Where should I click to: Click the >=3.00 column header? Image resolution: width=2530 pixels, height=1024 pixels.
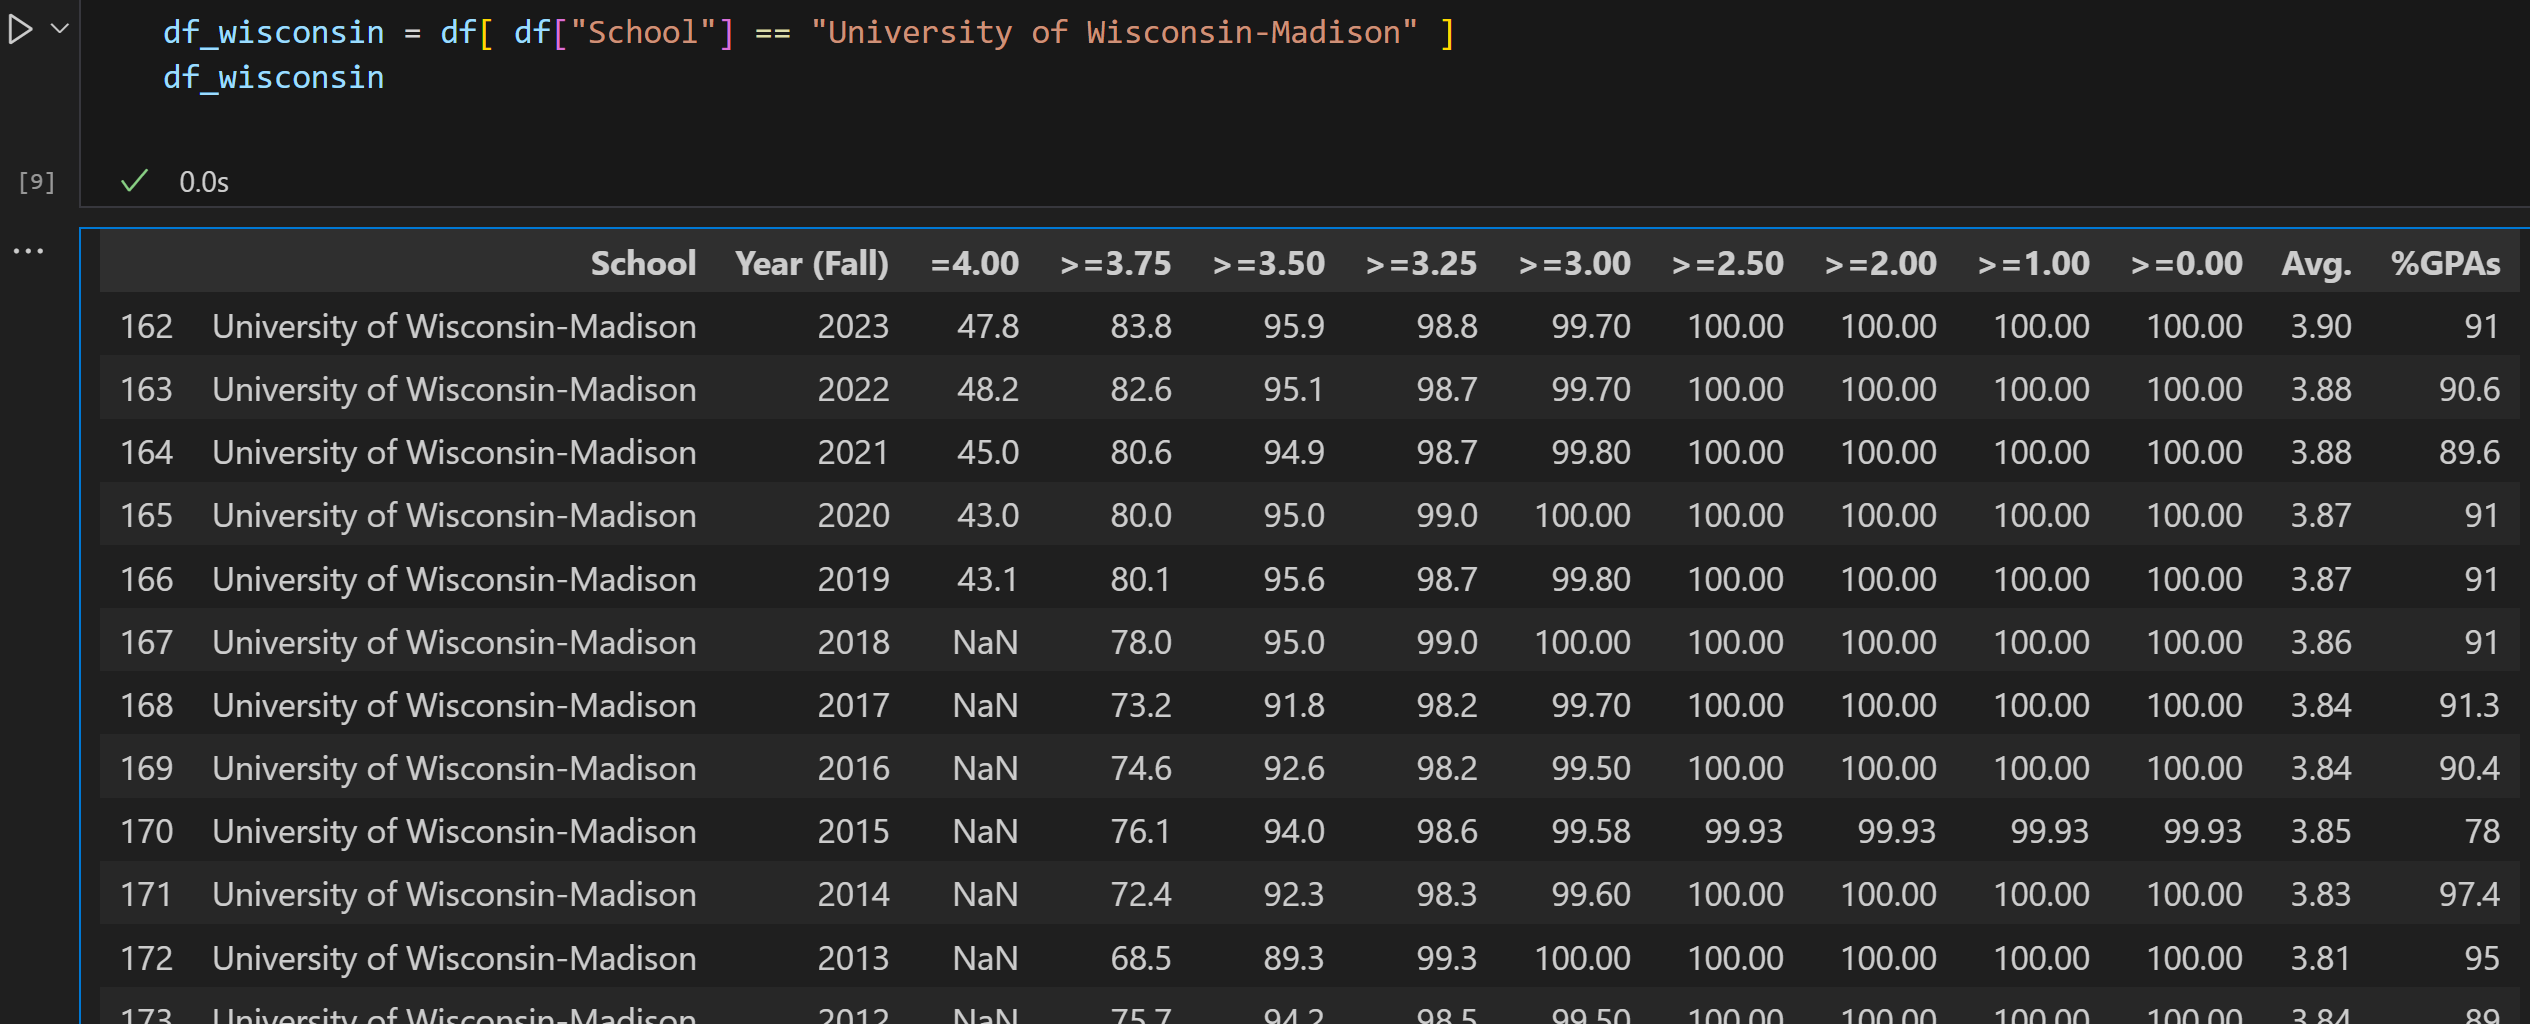tap(1574, 263)
